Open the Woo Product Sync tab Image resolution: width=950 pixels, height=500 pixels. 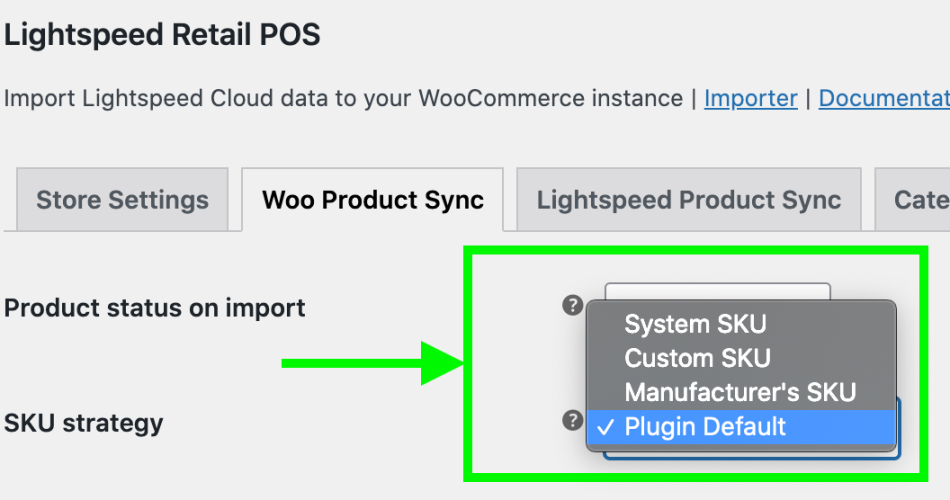click(x=373, y=199)
